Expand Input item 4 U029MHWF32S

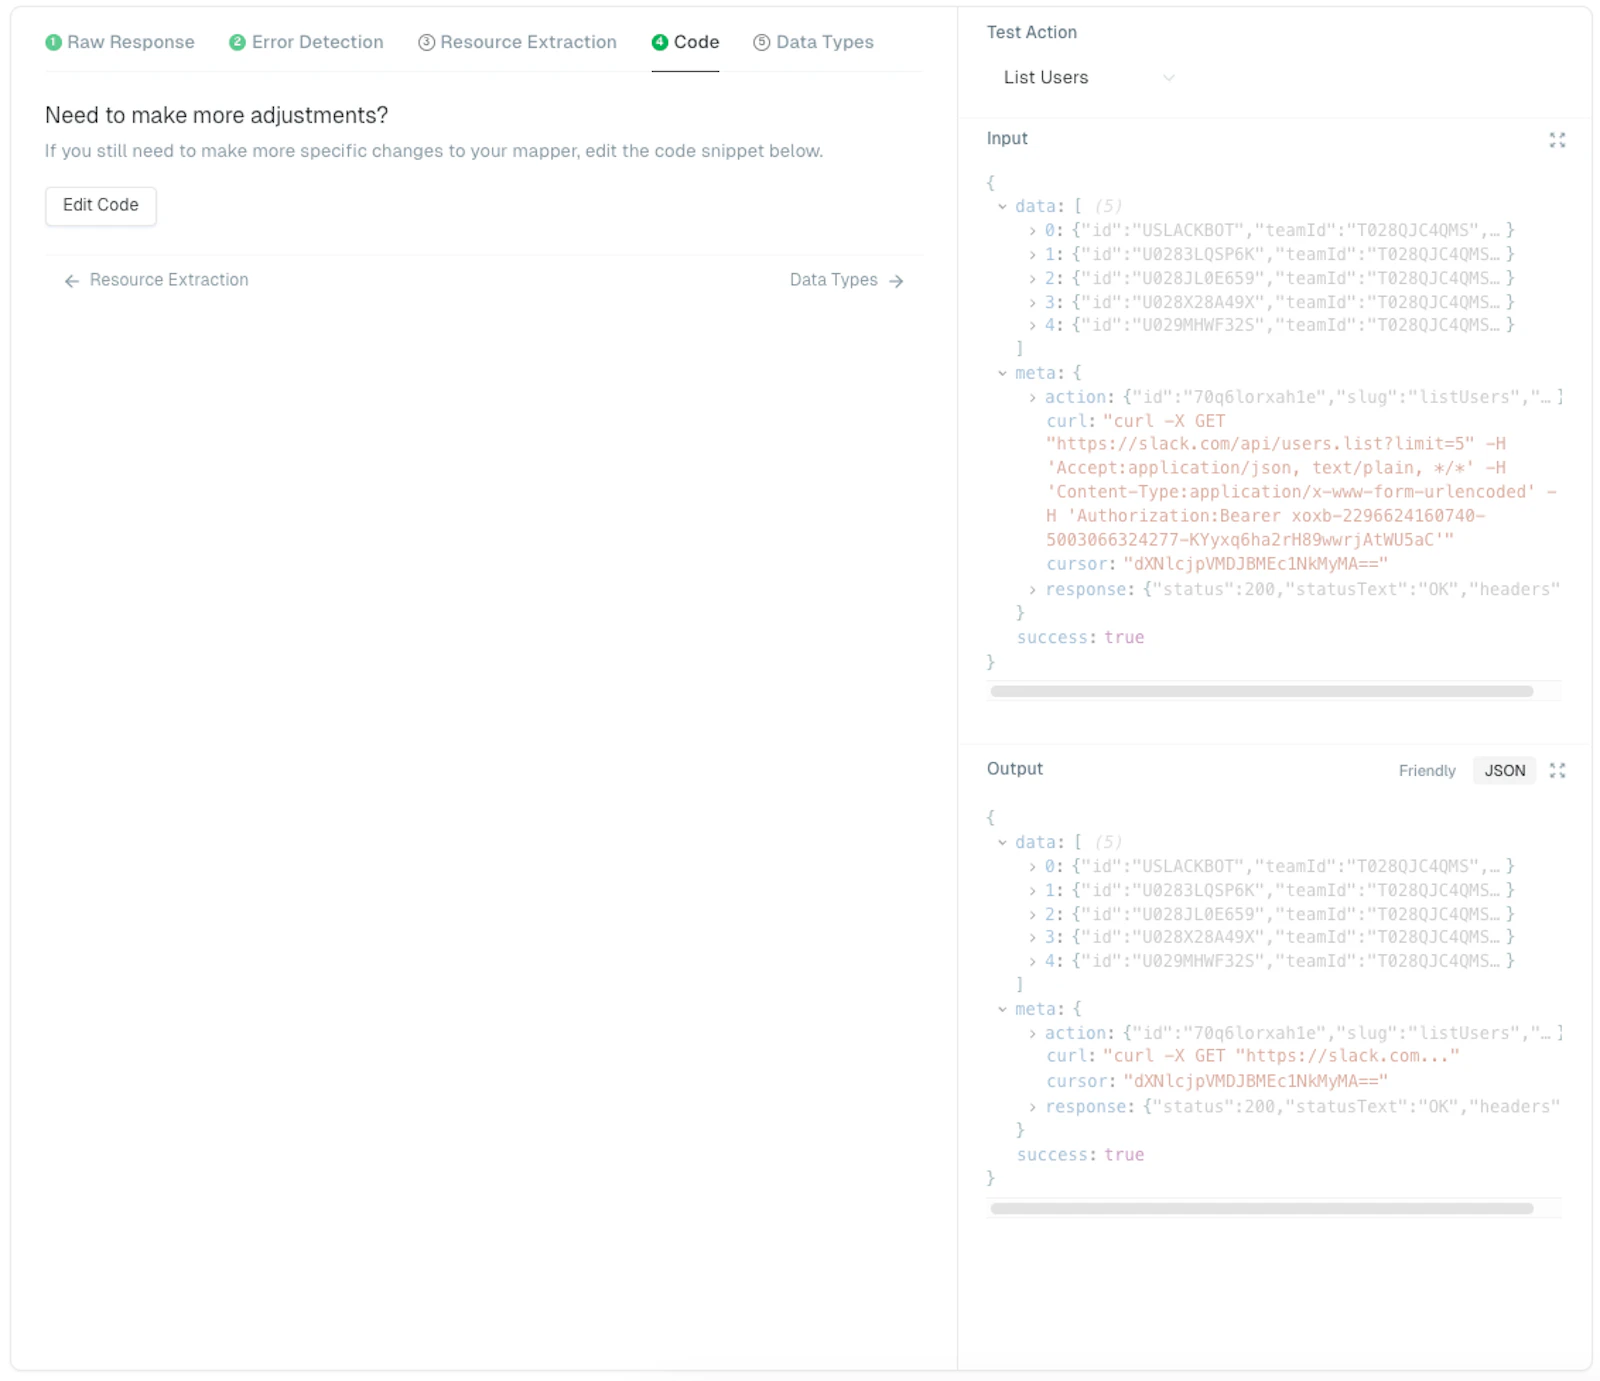[x=1032, y=326]
